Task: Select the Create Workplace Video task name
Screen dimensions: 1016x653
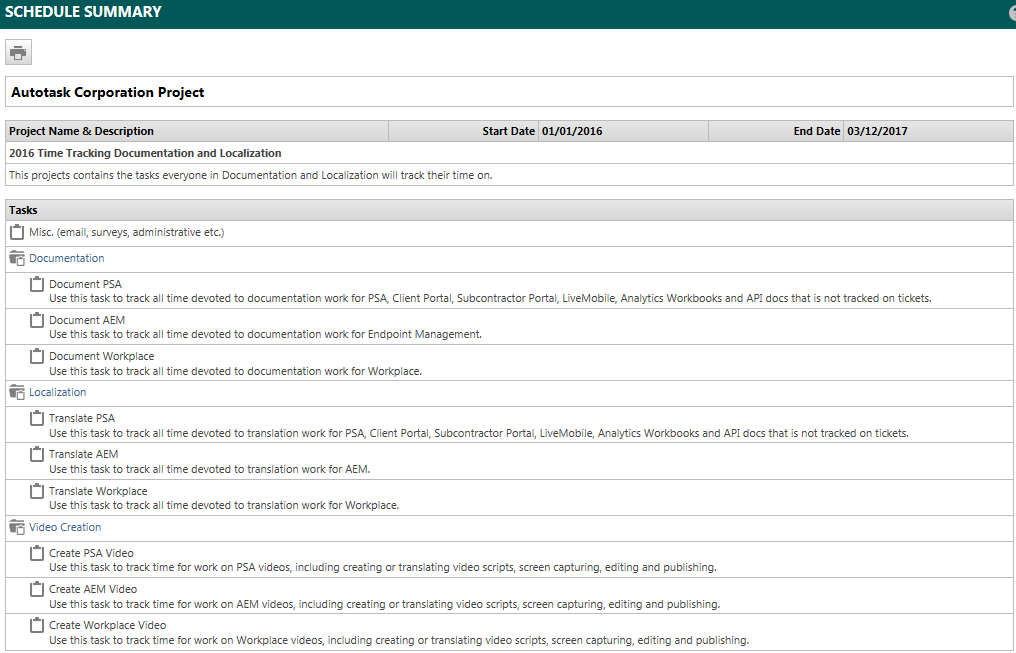Action: (108, 625)
